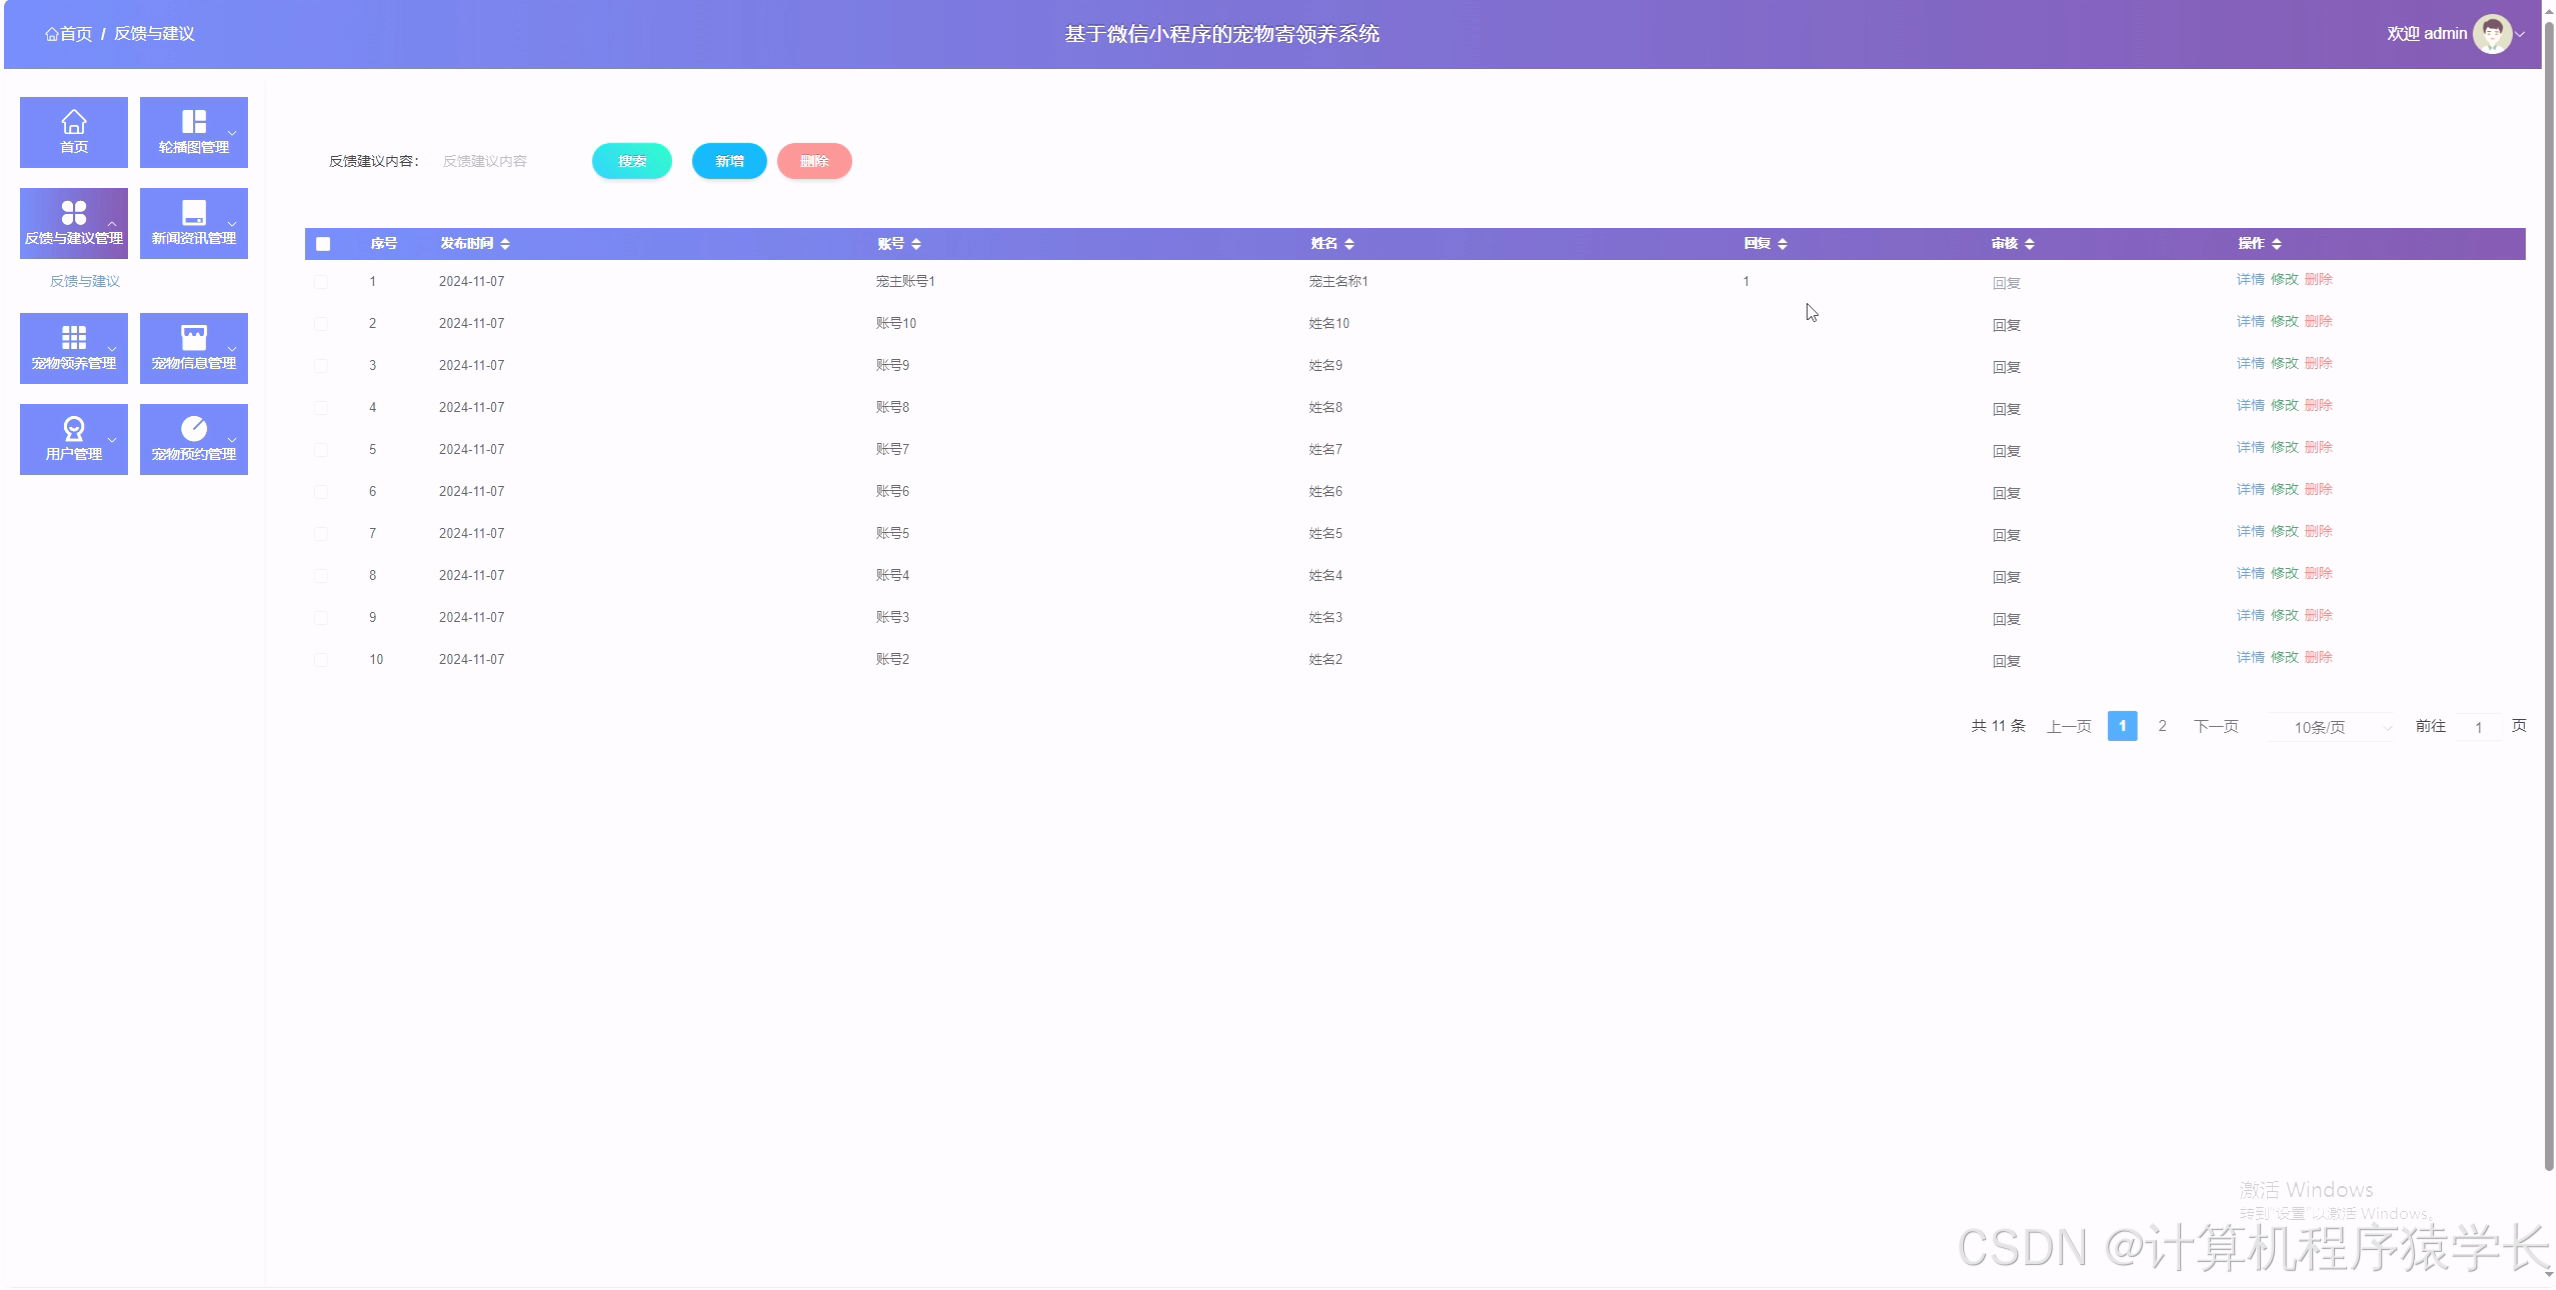Click the 新增 add button
This screenshot has width=2556, height=1290.
(729, 161)
